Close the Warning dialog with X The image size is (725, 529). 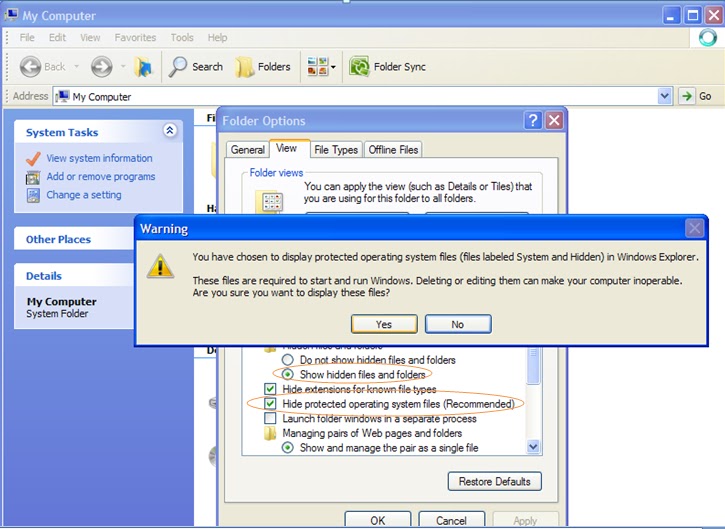click(694, 228)
